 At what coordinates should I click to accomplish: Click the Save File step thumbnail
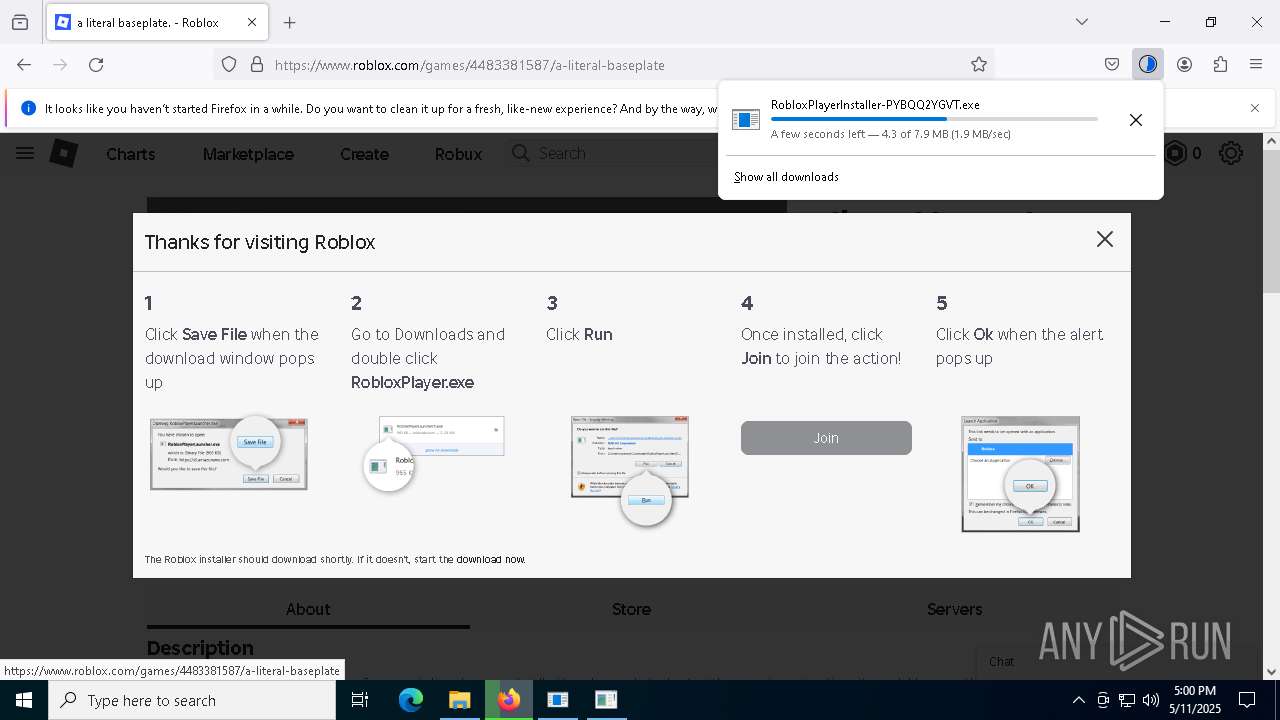tap(229, 454)
